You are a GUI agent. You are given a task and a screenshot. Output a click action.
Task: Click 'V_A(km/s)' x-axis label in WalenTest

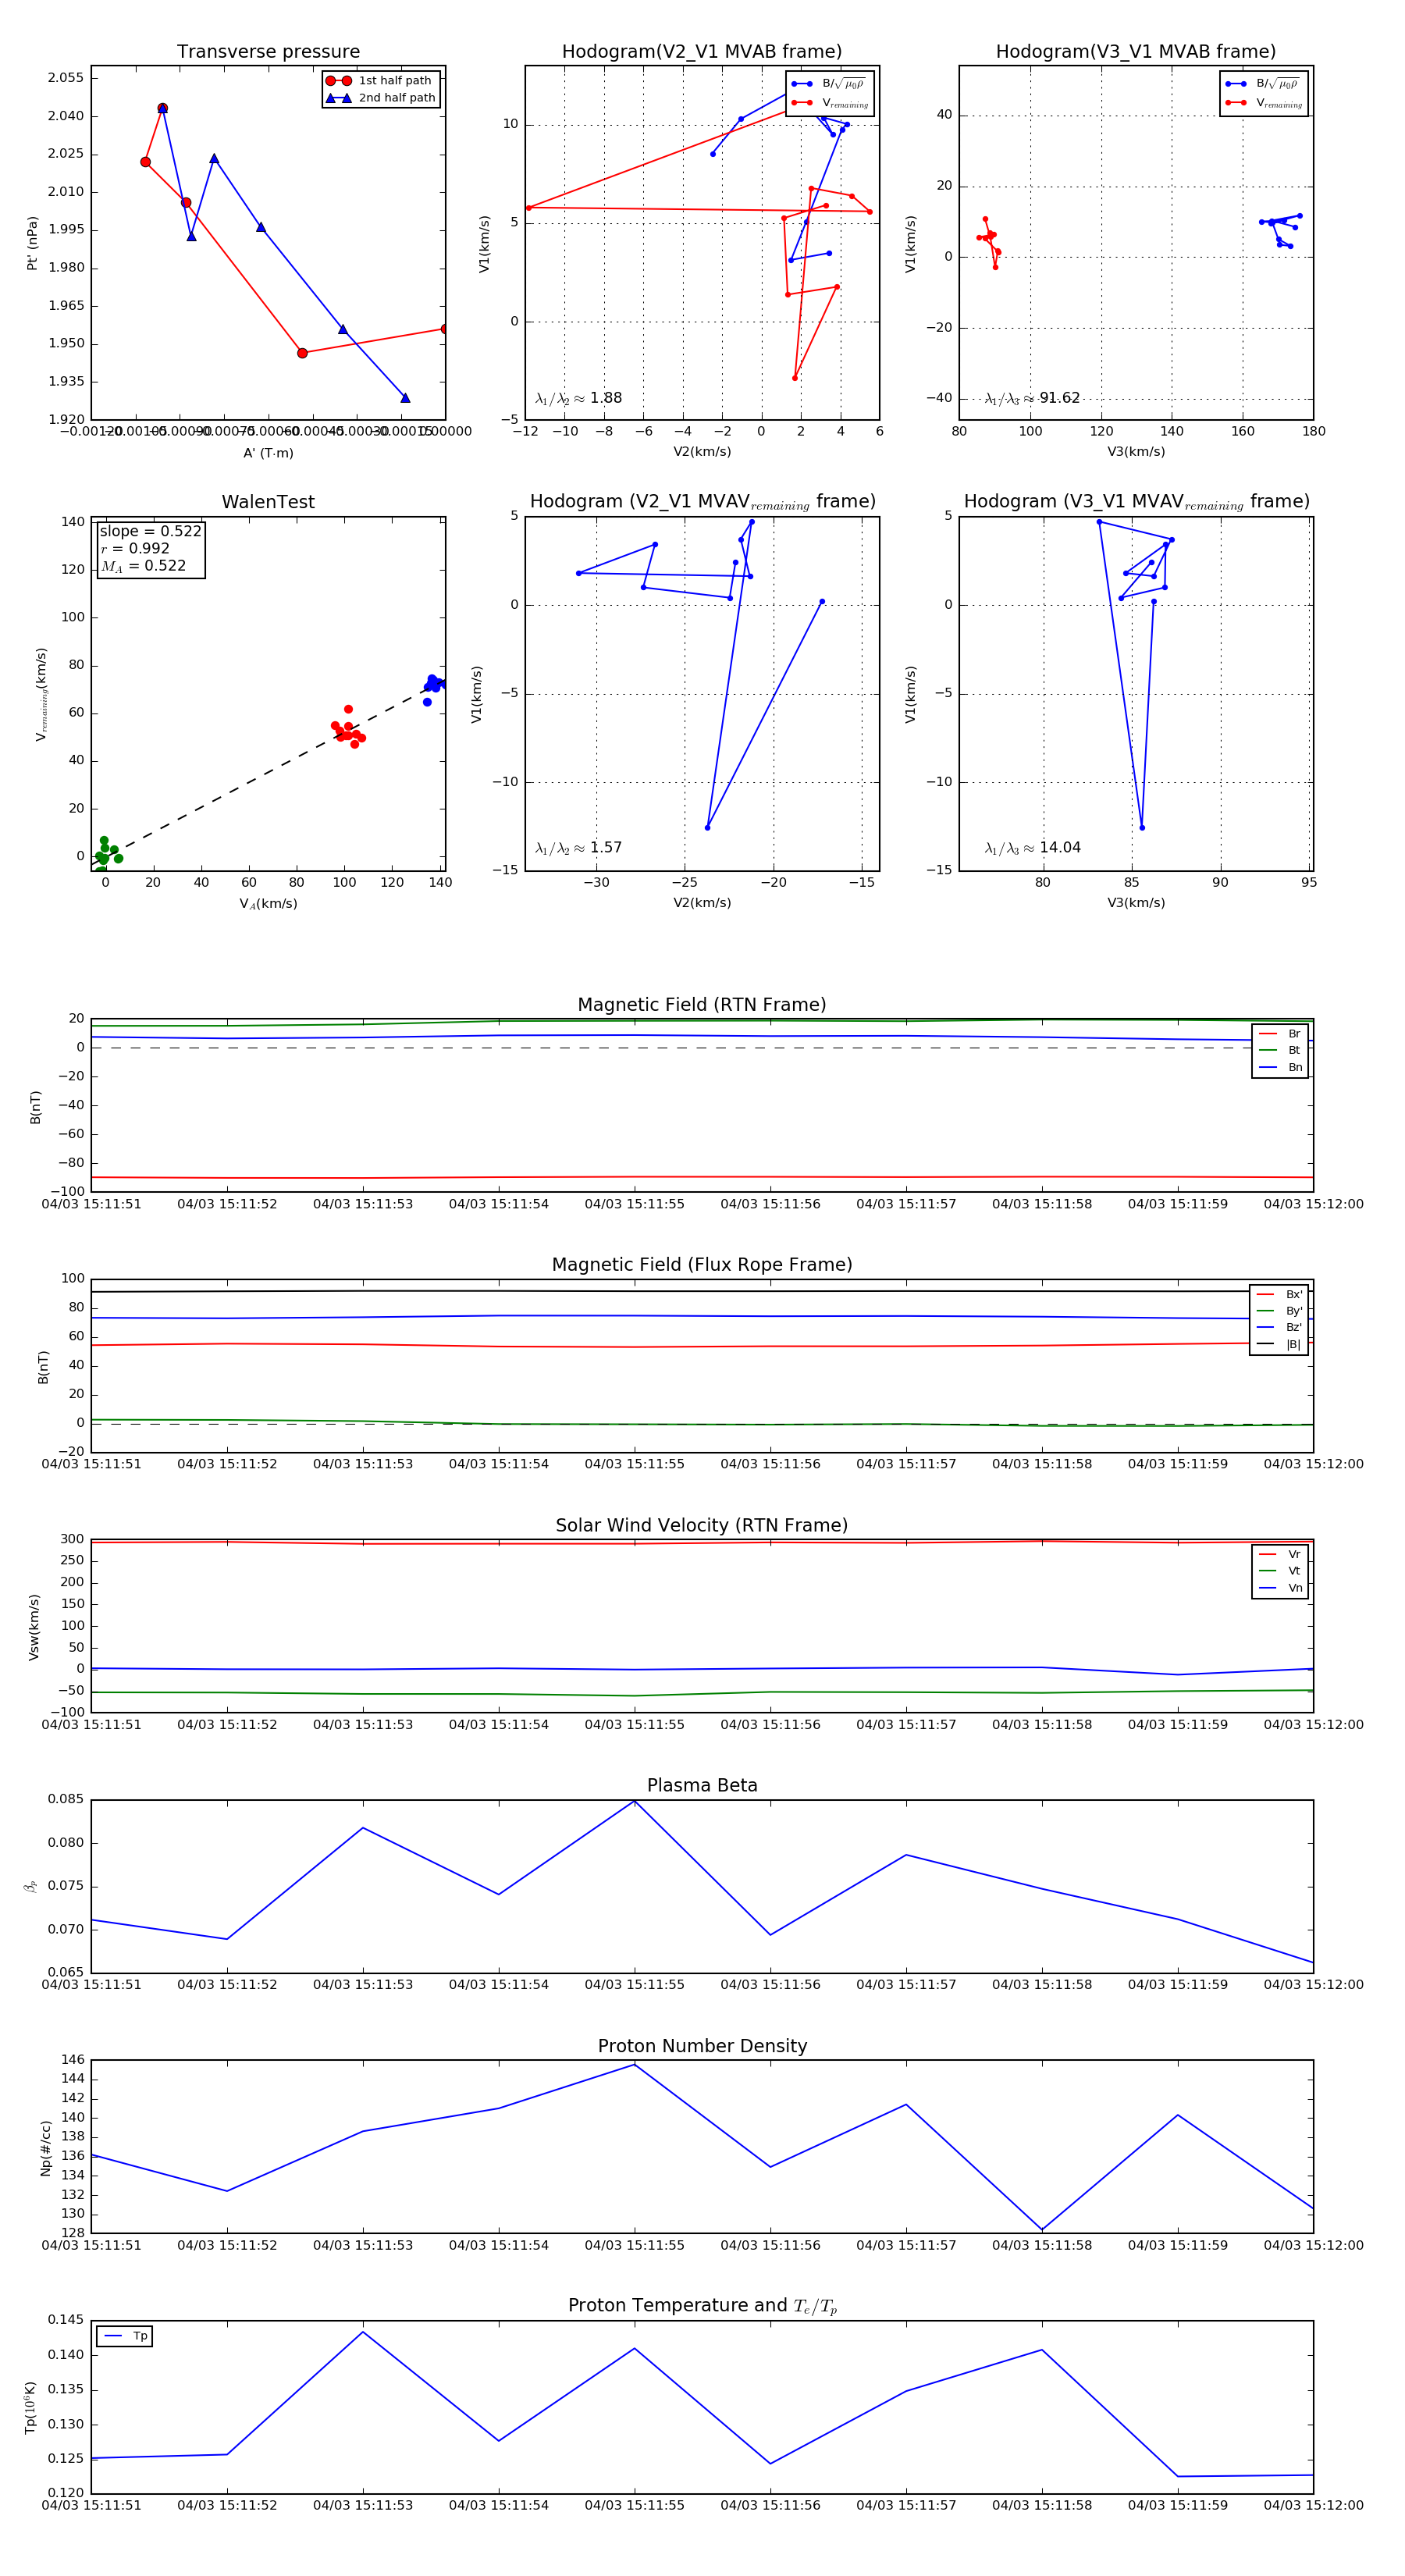pos(268,904)
